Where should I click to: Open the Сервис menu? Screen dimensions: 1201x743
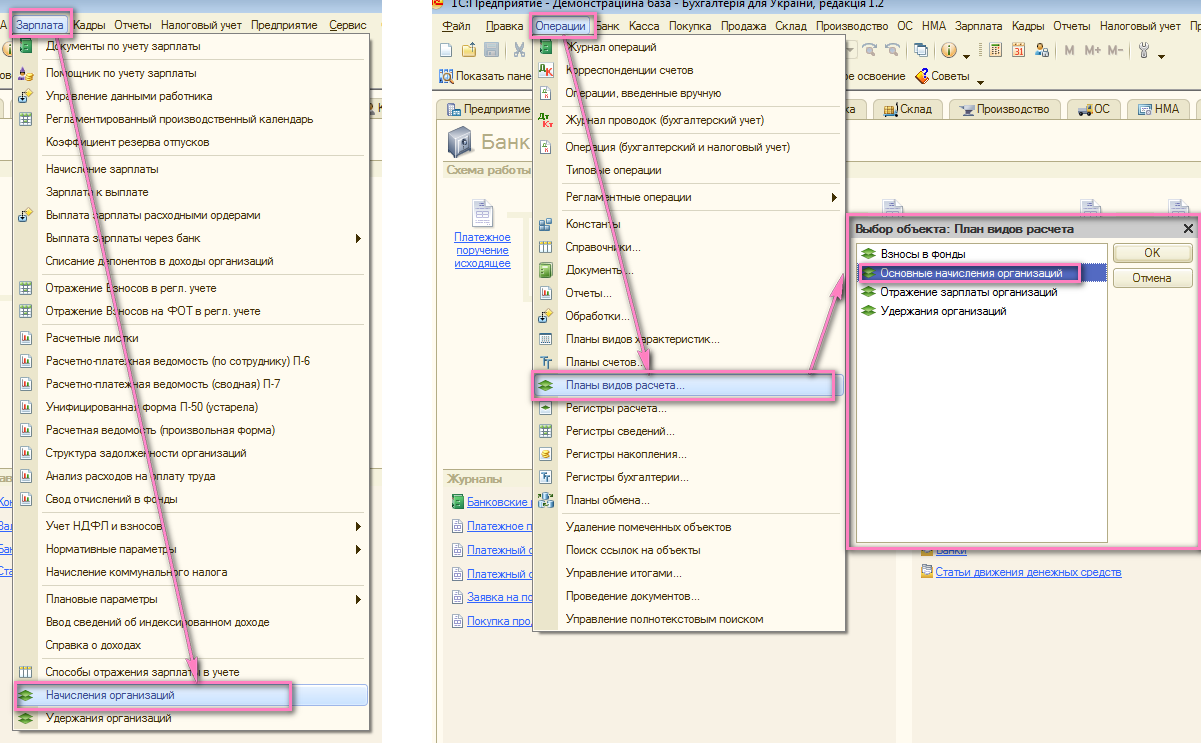(x=347, y=24)
